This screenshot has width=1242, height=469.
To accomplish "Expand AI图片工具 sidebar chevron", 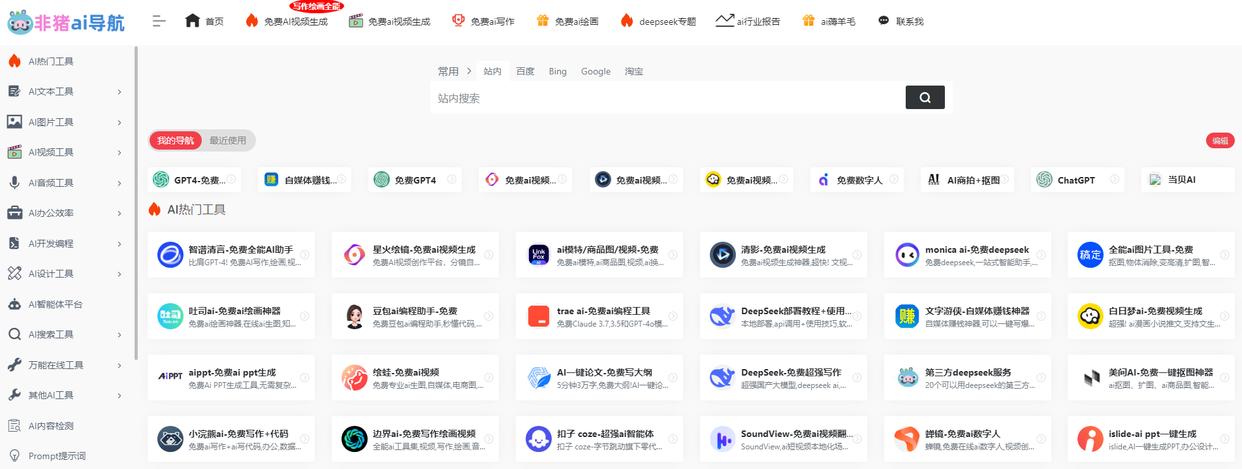I will pyautogui.click(x=120, y=122).
